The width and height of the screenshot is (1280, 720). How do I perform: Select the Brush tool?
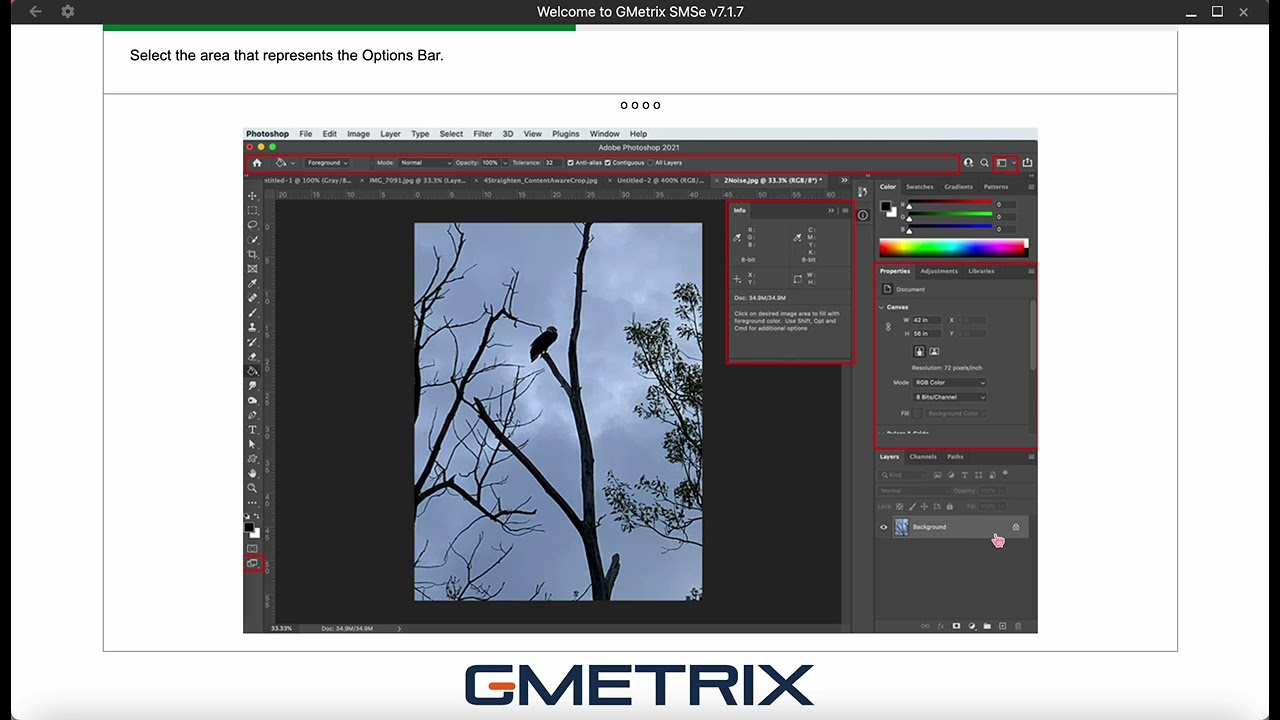[x=252, y=312]
